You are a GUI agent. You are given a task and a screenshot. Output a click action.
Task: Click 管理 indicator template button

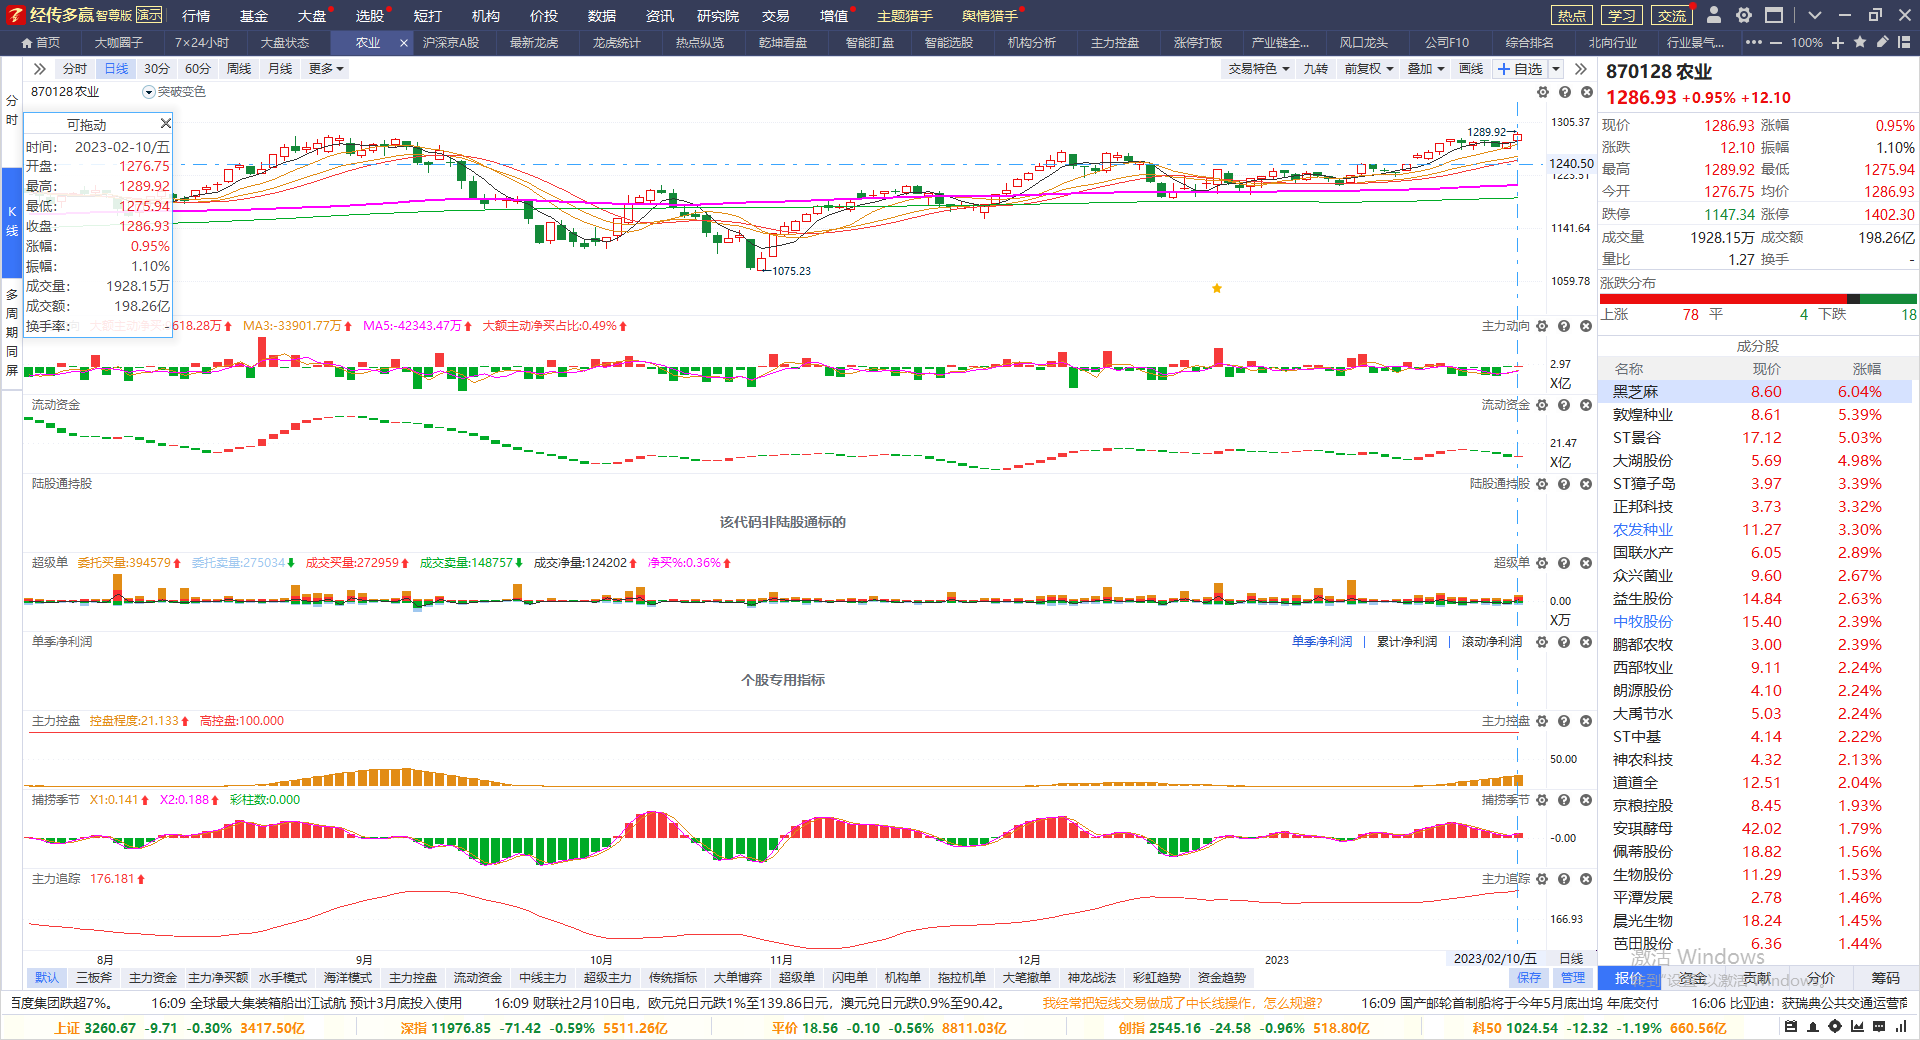pyautogui.click(x=1573, y=978)
